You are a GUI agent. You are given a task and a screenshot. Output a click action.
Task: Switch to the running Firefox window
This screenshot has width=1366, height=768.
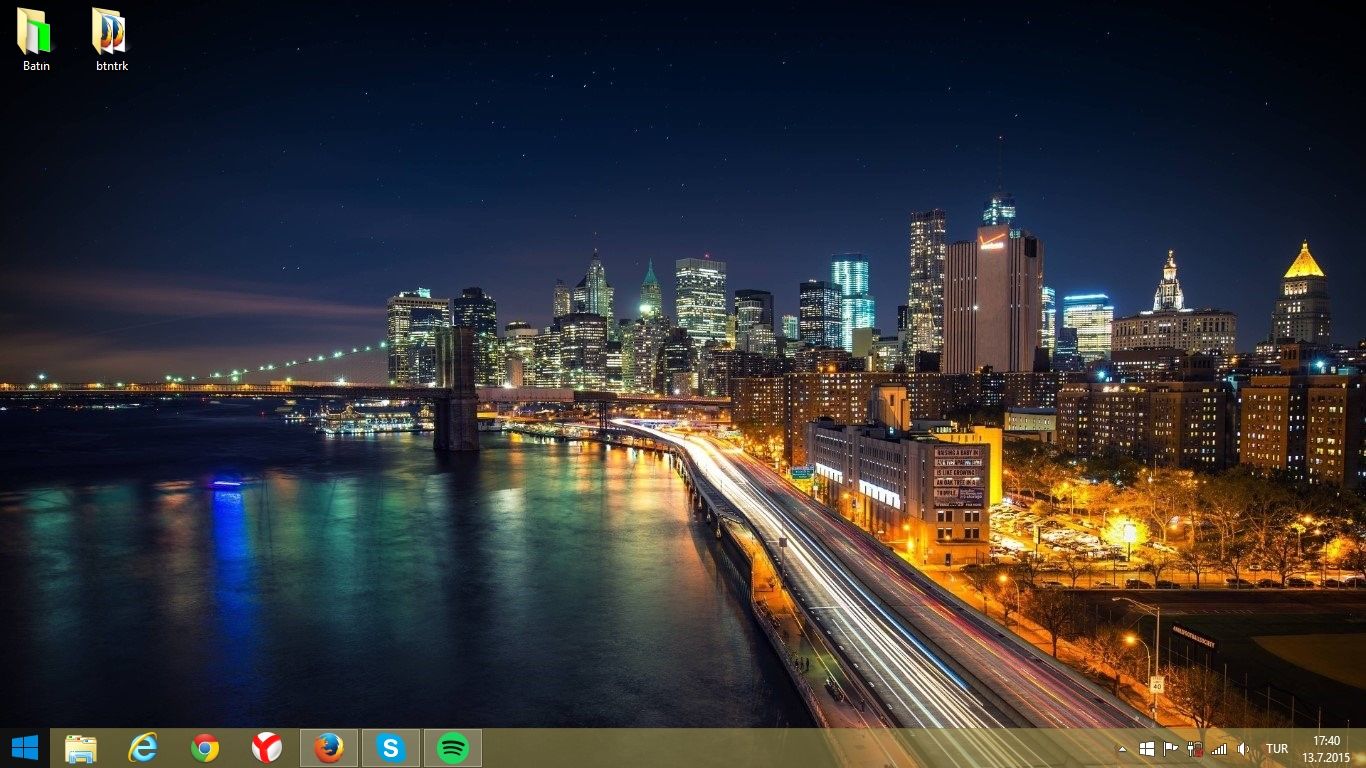click(329, 747)
